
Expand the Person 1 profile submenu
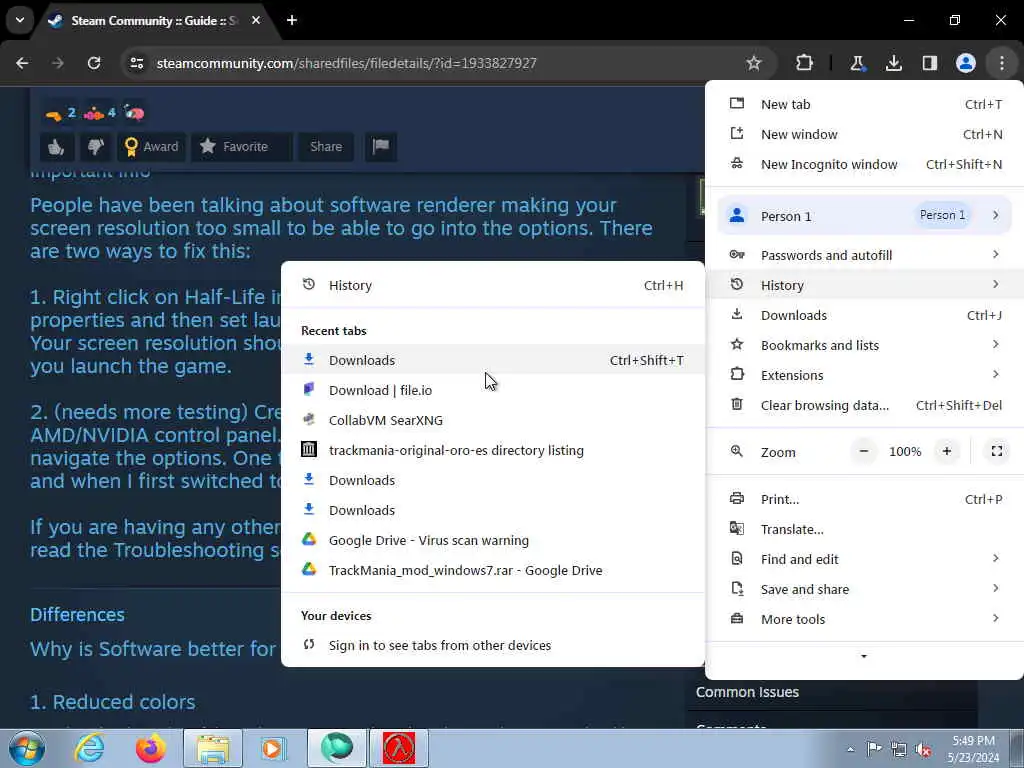[x=864, y=216]
